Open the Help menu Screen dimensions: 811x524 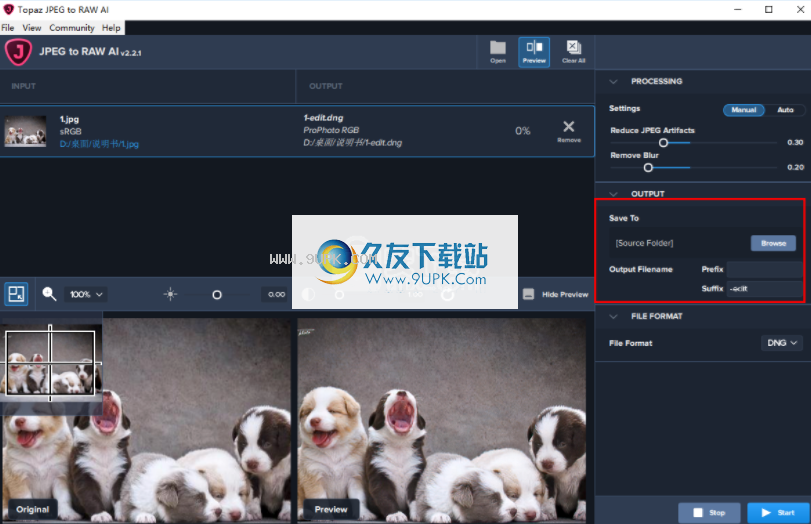click(111, 28)
